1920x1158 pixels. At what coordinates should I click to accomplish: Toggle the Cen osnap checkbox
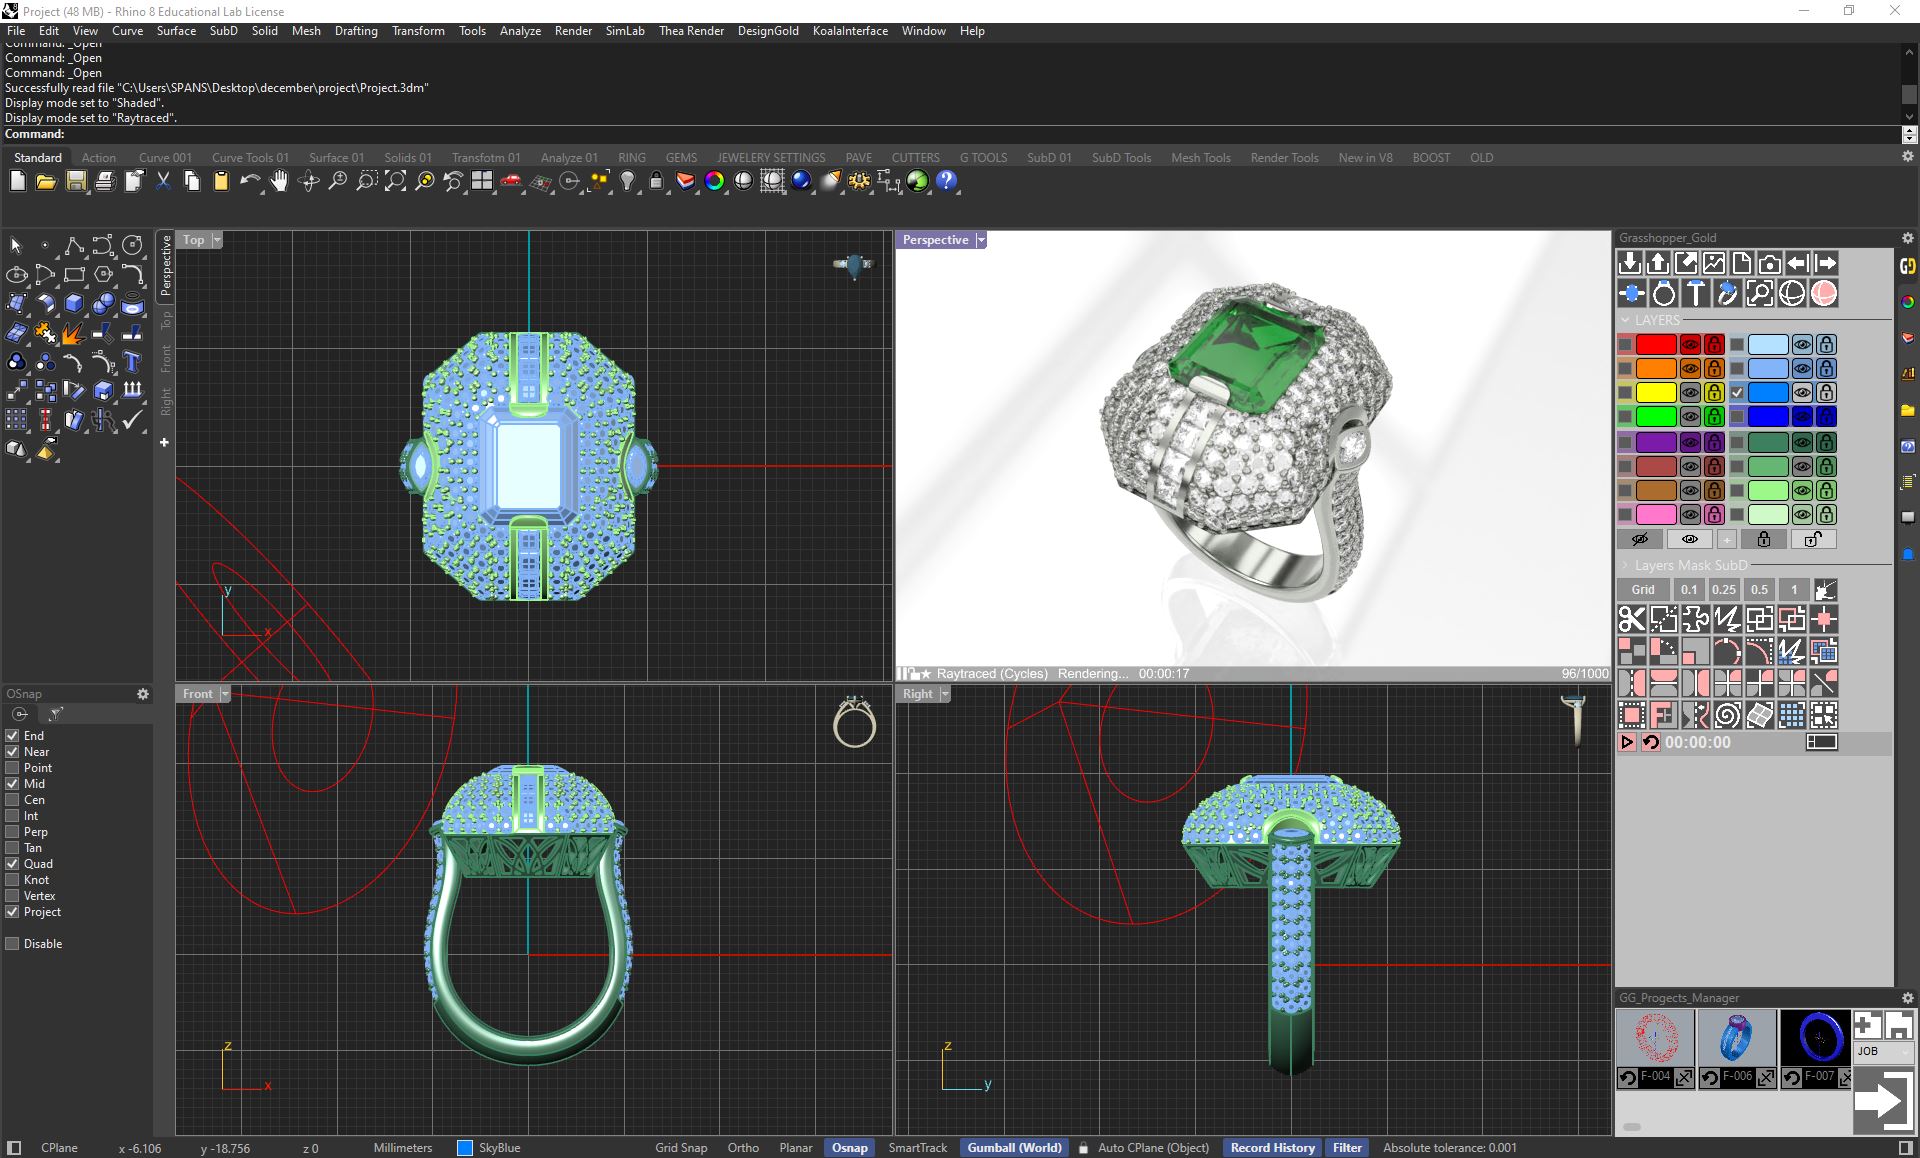[13, 800]
